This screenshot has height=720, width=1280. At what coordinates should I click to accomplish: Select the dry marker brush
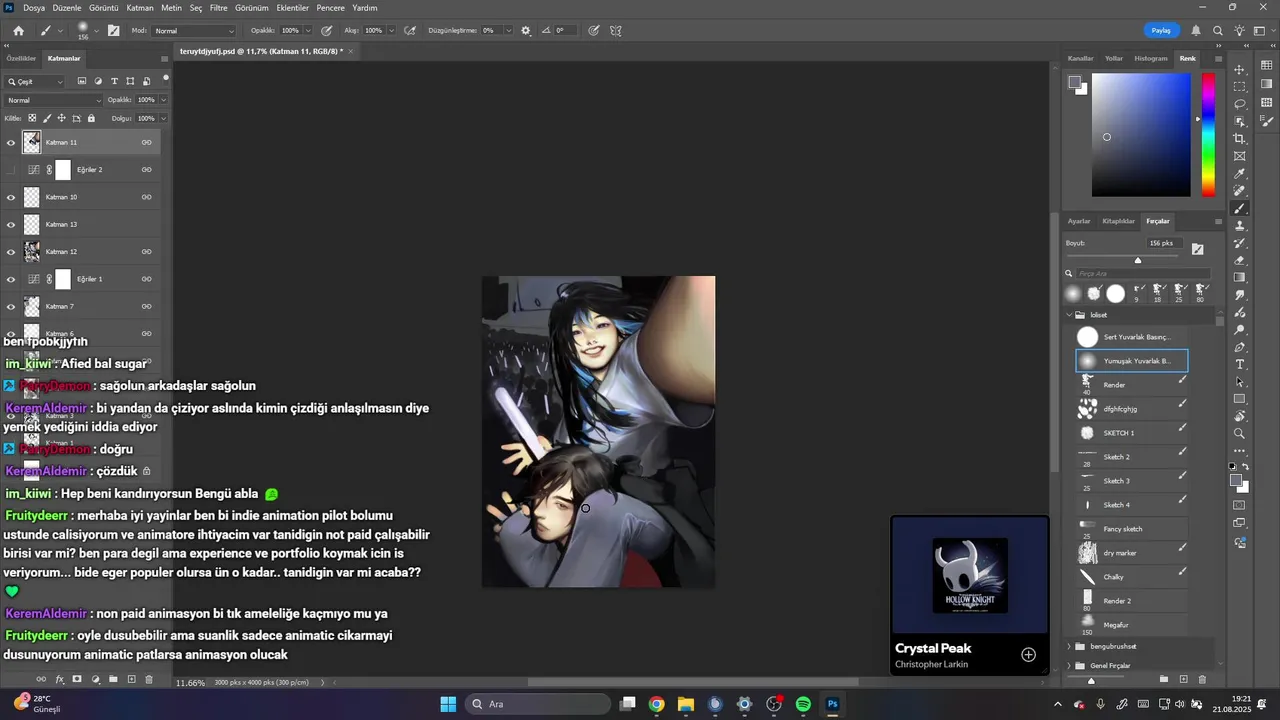(x=1132, y=553)
